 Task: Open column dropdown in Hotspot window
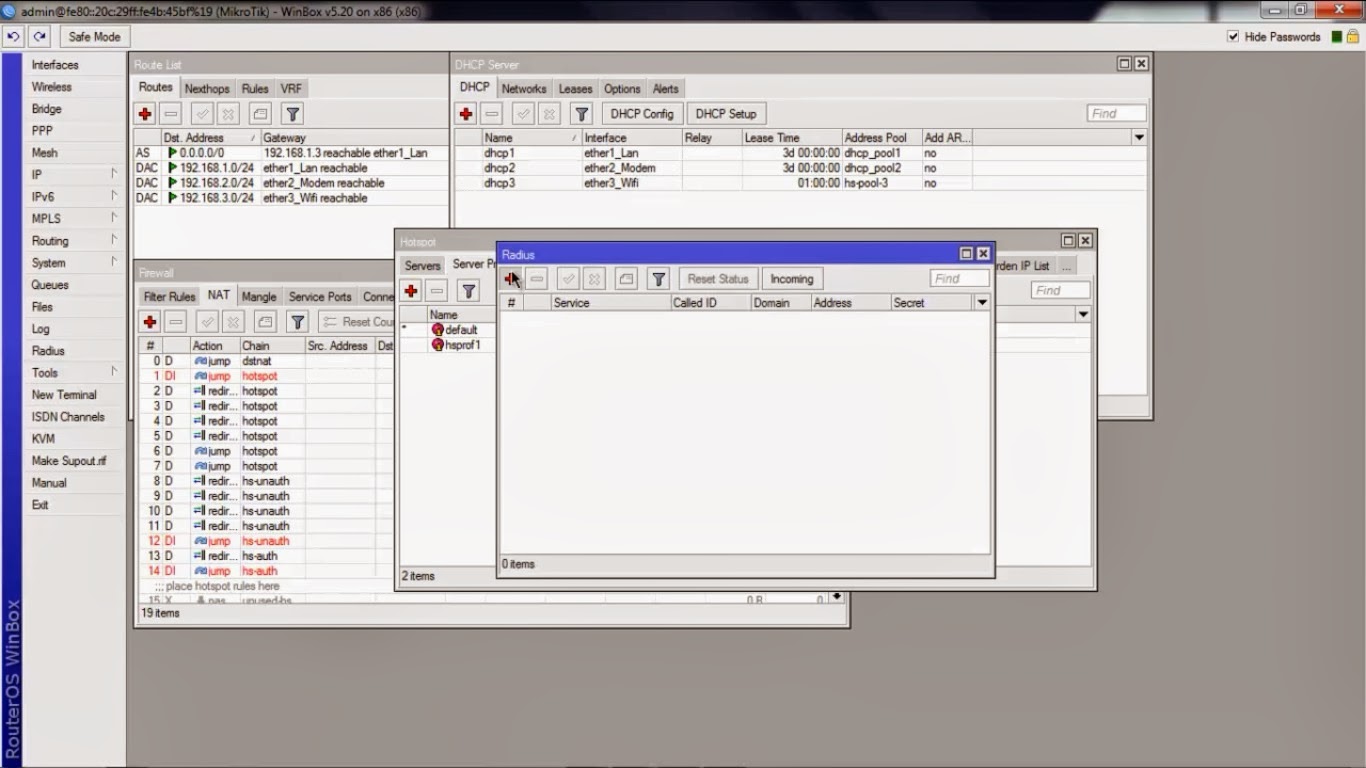1083,314
